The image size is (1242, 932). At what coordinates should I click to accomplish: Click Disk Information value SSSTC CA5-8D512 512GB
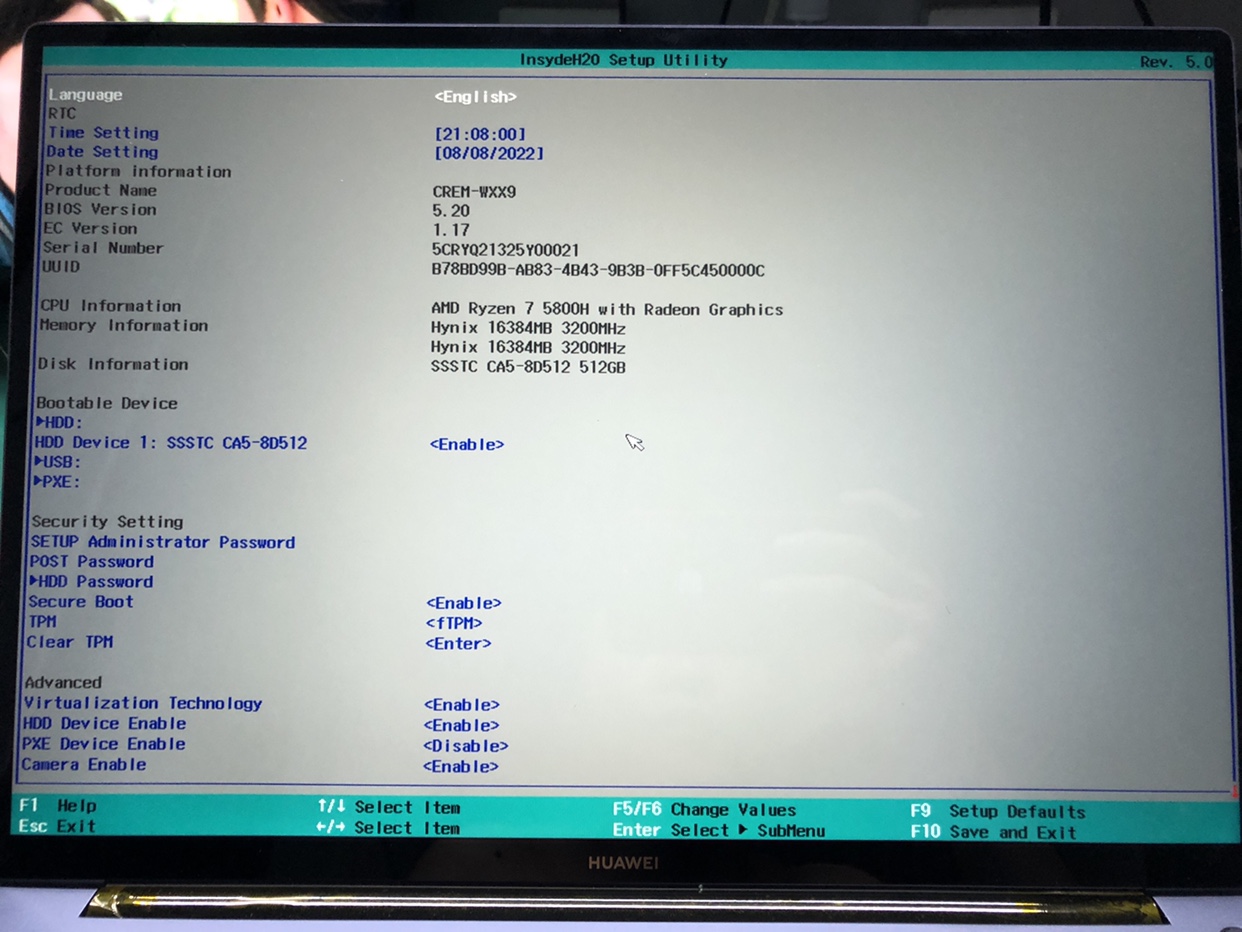pyautogui.click(x=528, y=367)
